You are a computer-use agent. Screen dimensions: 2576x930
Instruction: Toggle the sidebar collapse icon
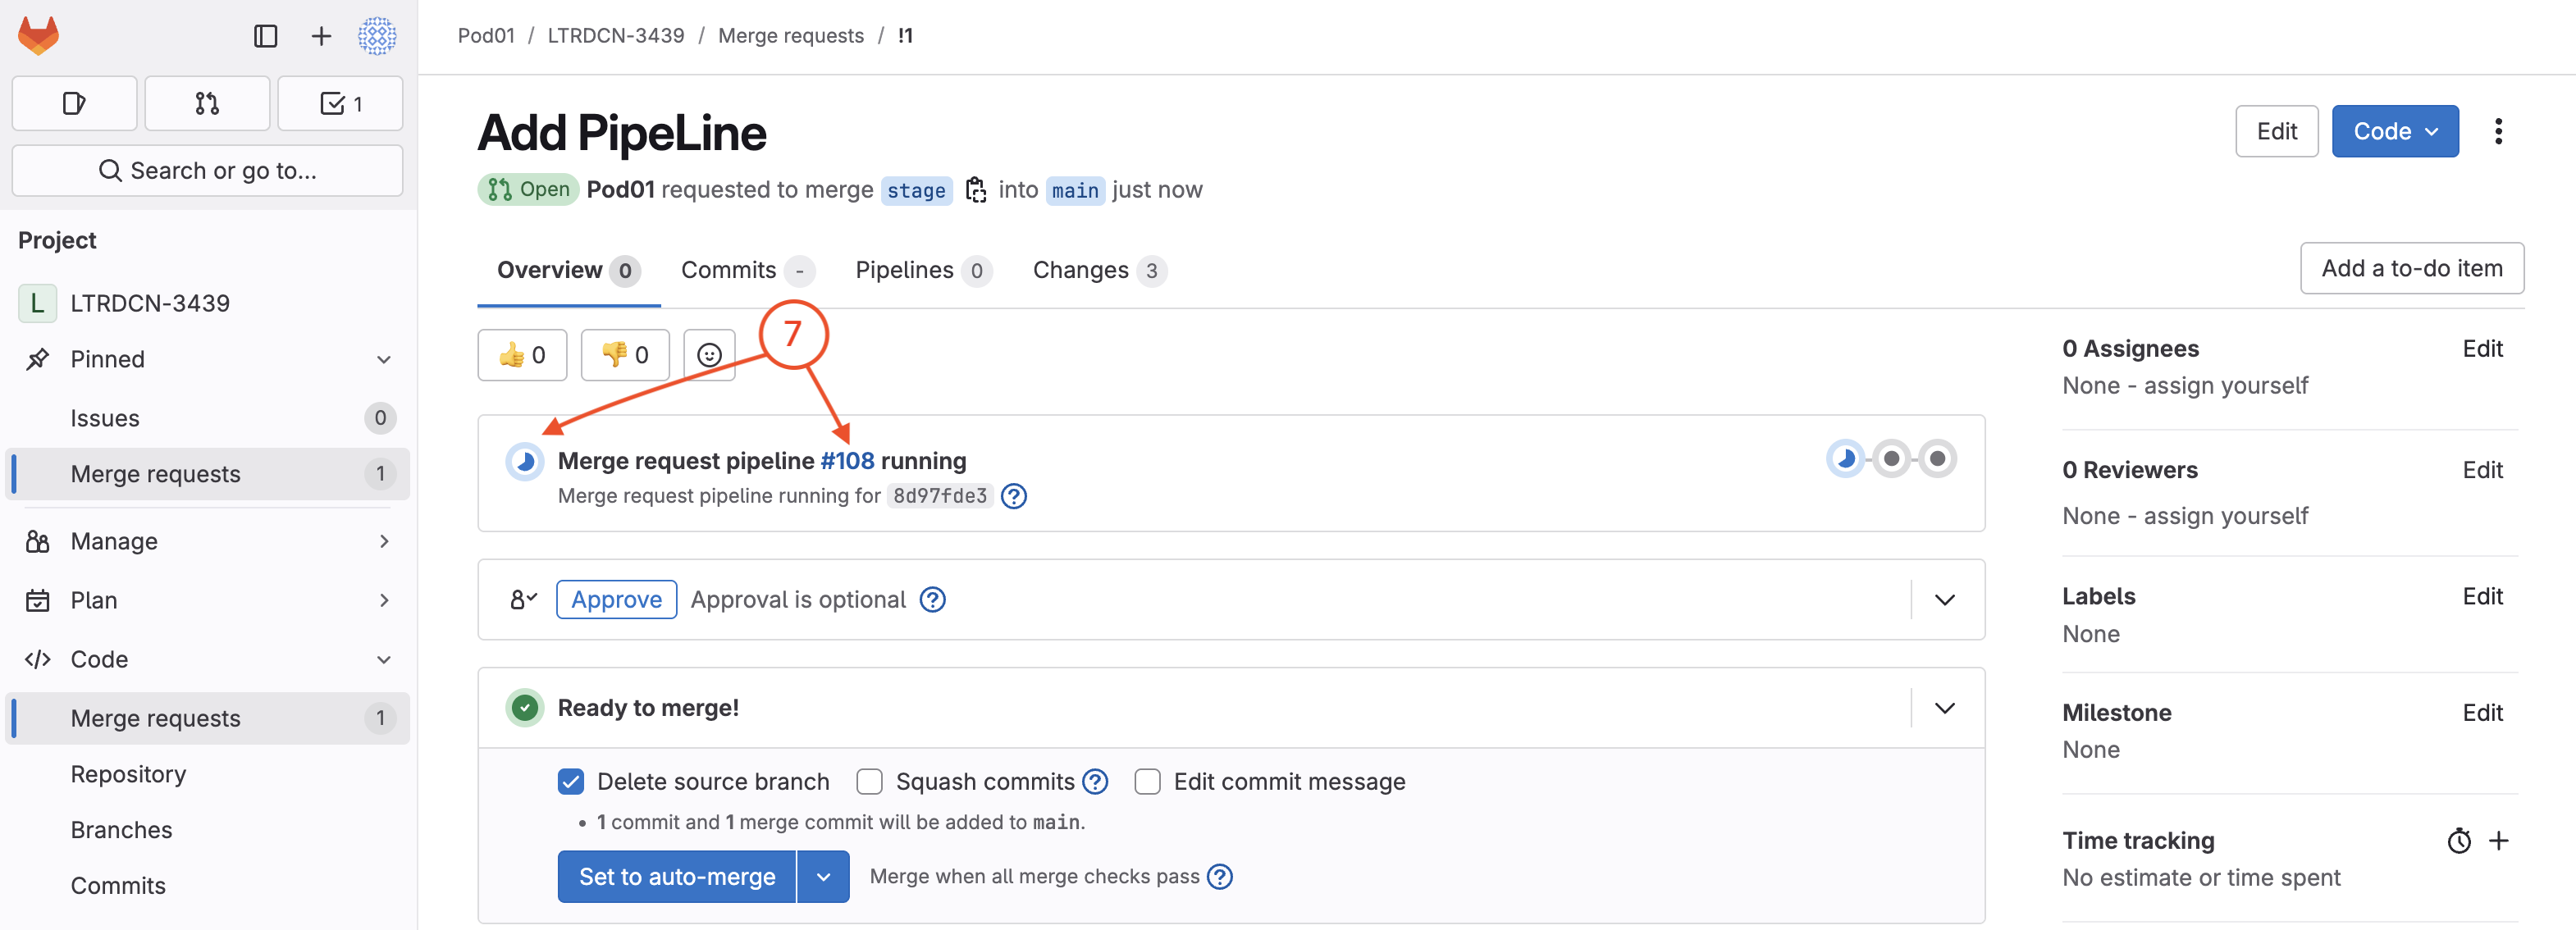point(265,36)
